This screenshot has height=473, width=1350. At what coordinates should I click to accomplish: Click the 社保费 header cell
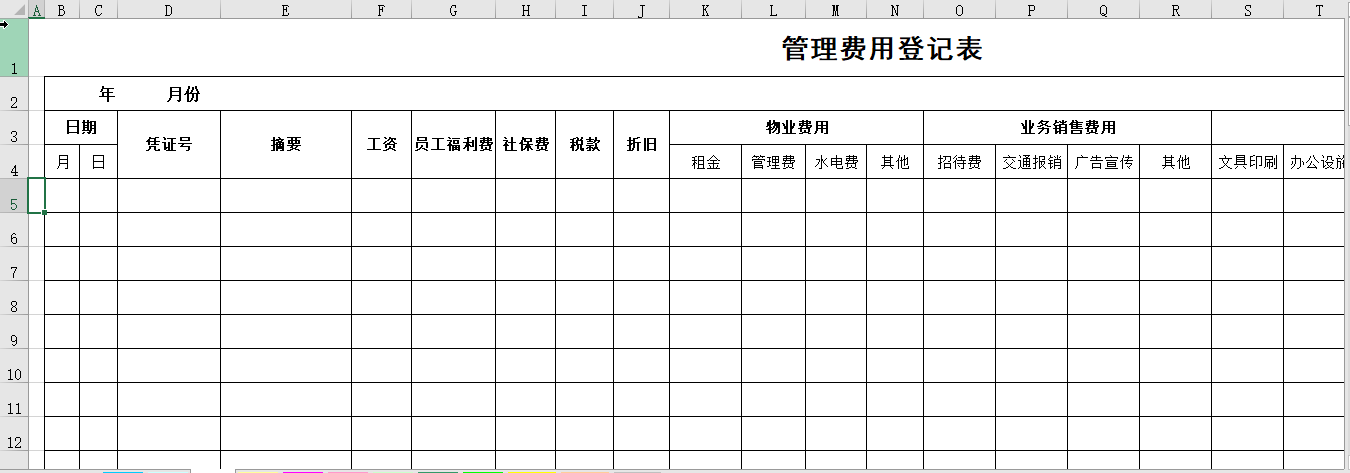(525, 144)
